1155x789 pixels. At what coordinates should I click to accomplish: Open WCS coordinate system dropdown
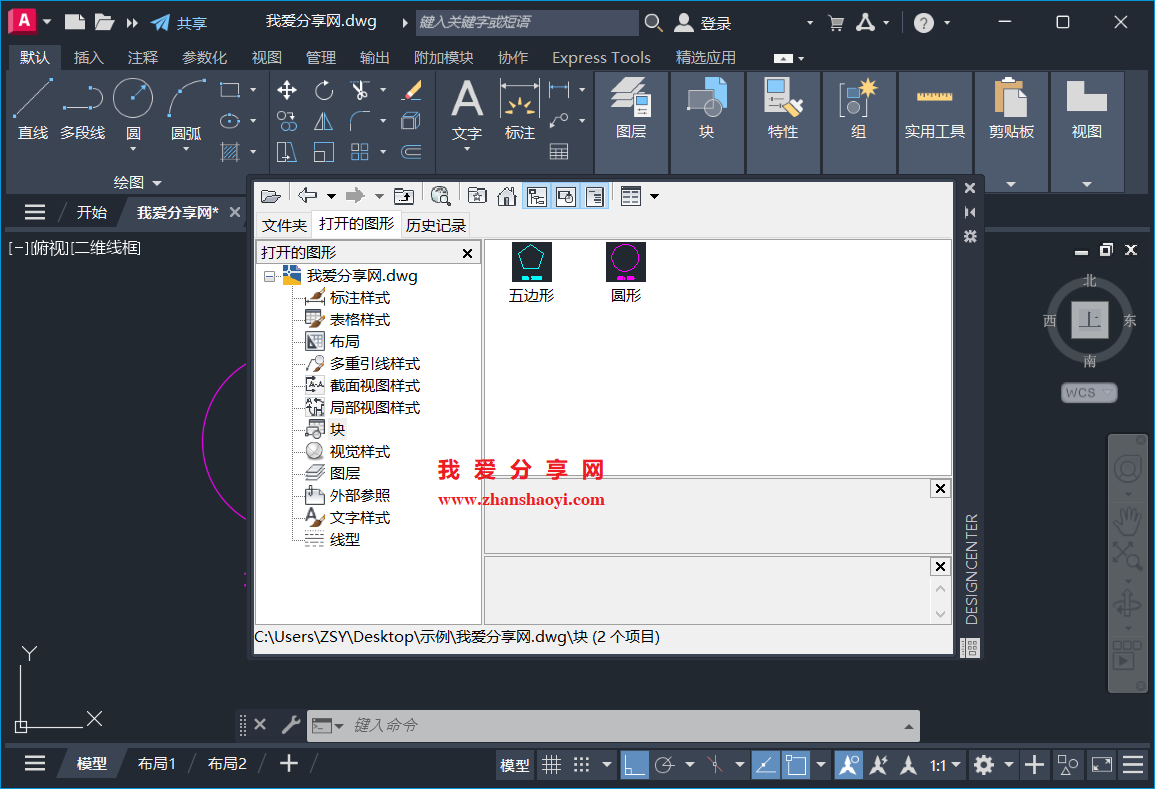(x=1089, y=393)
